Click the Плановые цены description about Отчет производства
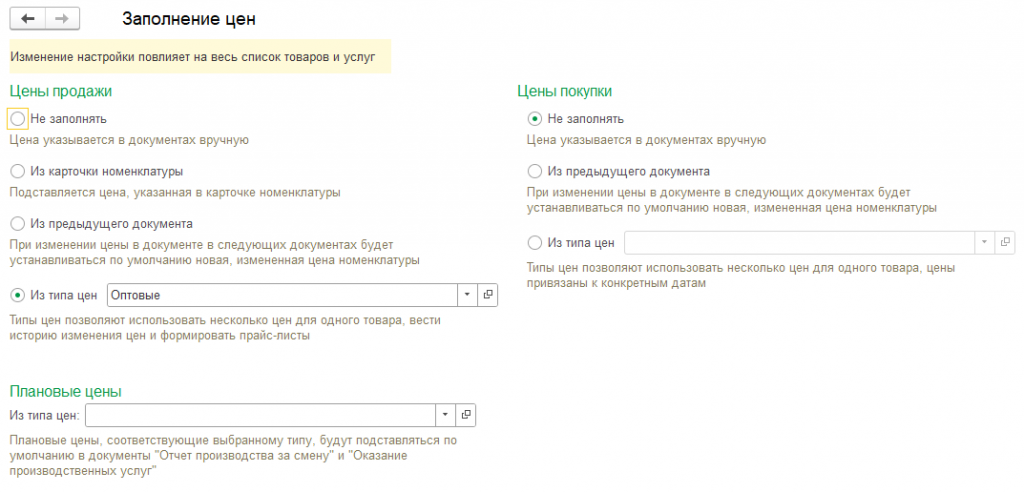The width and height of the screenshot is (1024, 492). pyautogui.click(x=233, y=455)
